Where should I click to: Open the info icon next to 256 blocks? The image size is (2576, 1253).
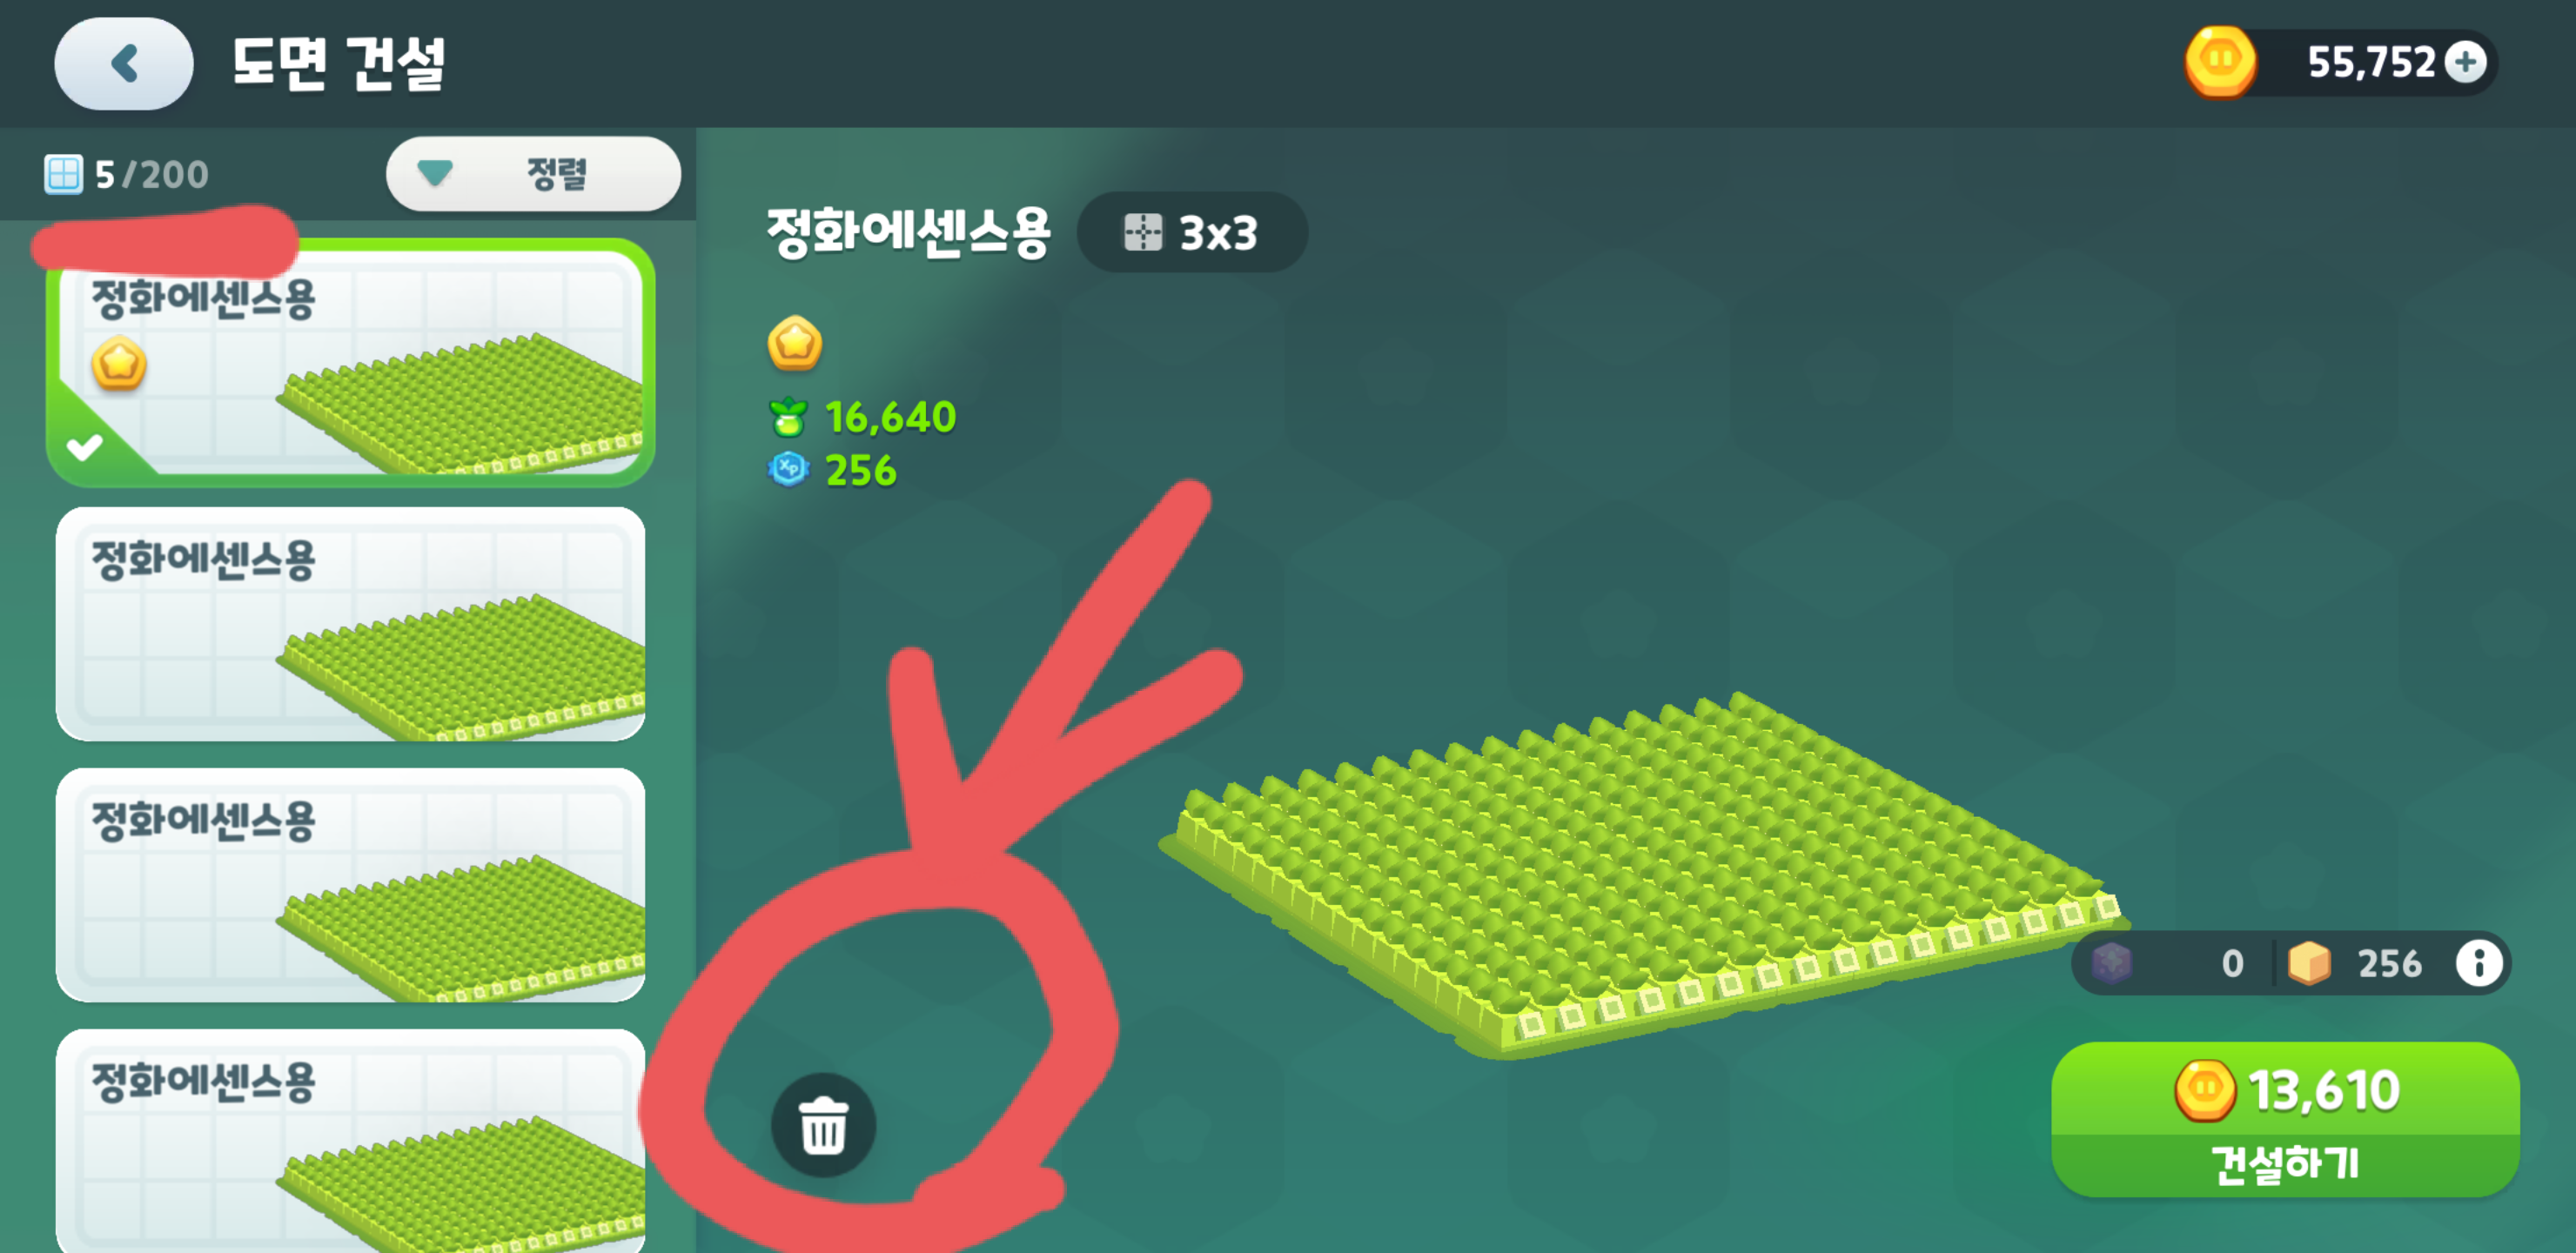(x=2478, y=963)
